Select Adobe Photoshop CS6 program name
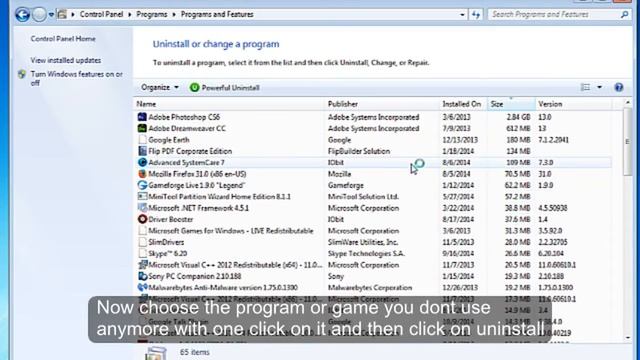640x360 pixels. point(184,117)
